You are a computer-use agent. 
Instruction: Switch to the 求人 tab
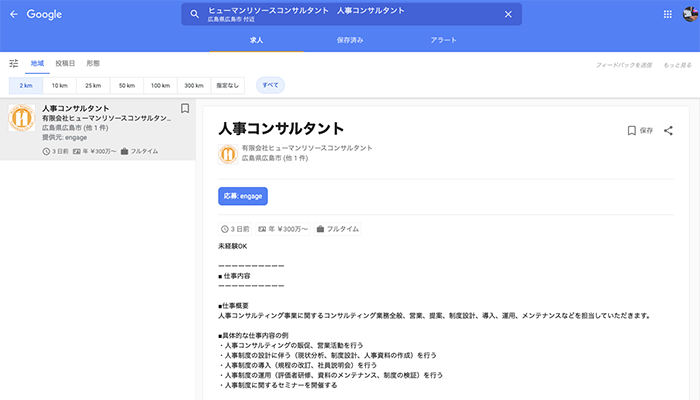tap(256, 40)
